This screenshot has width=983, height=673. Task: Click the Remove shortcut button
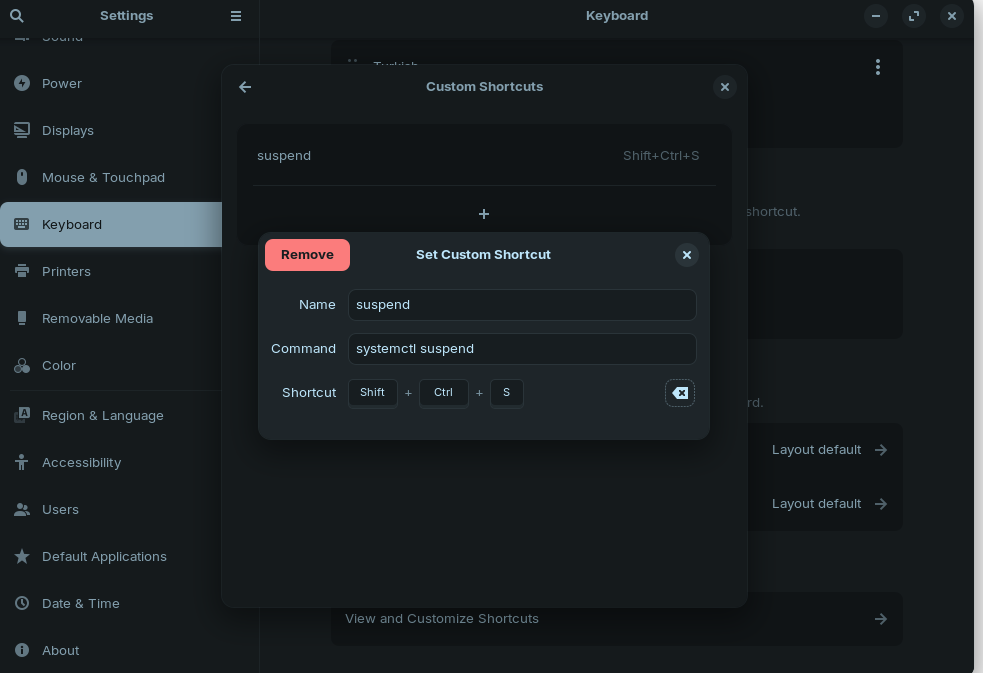[307, 255]
